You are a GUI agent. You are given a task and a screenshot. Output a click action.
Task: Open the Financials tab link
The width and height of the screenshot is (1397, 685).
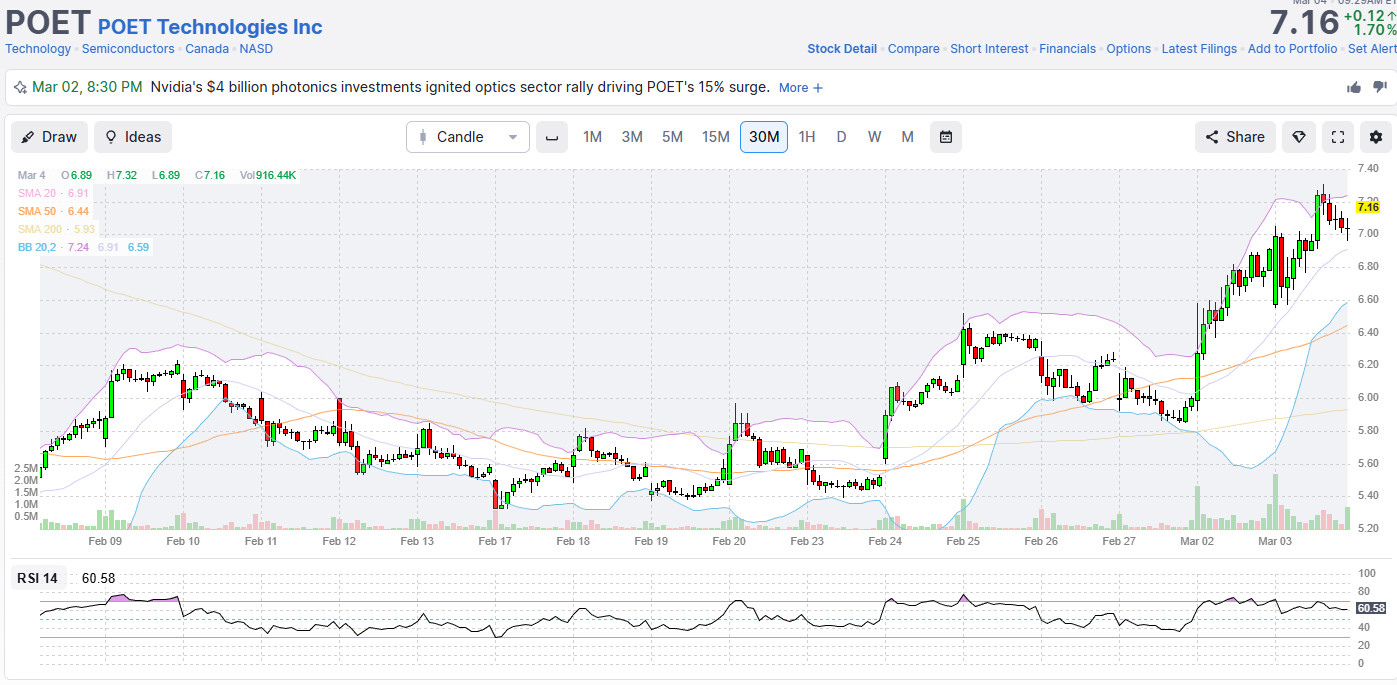pyautogui.click(x=1067, y=49)
